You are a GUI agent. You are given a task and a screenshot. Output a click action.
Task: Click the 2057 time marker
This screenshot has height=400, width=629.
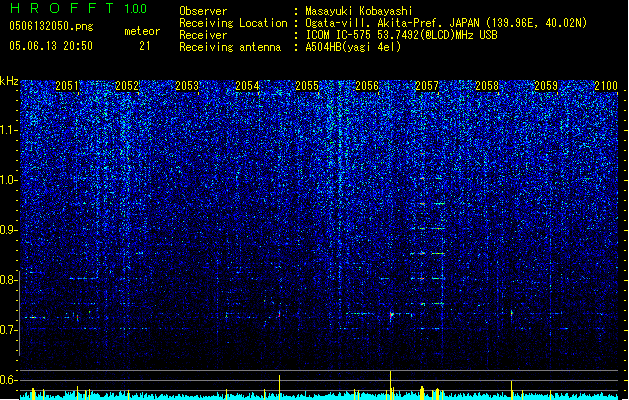(x=427, y=85)
